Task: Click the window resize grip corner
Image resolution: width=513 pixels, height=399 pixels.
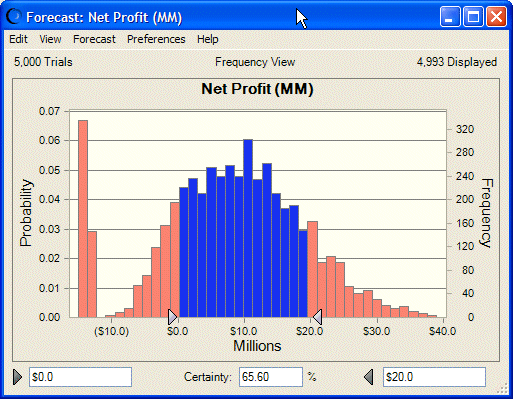Action: point(502,389)
